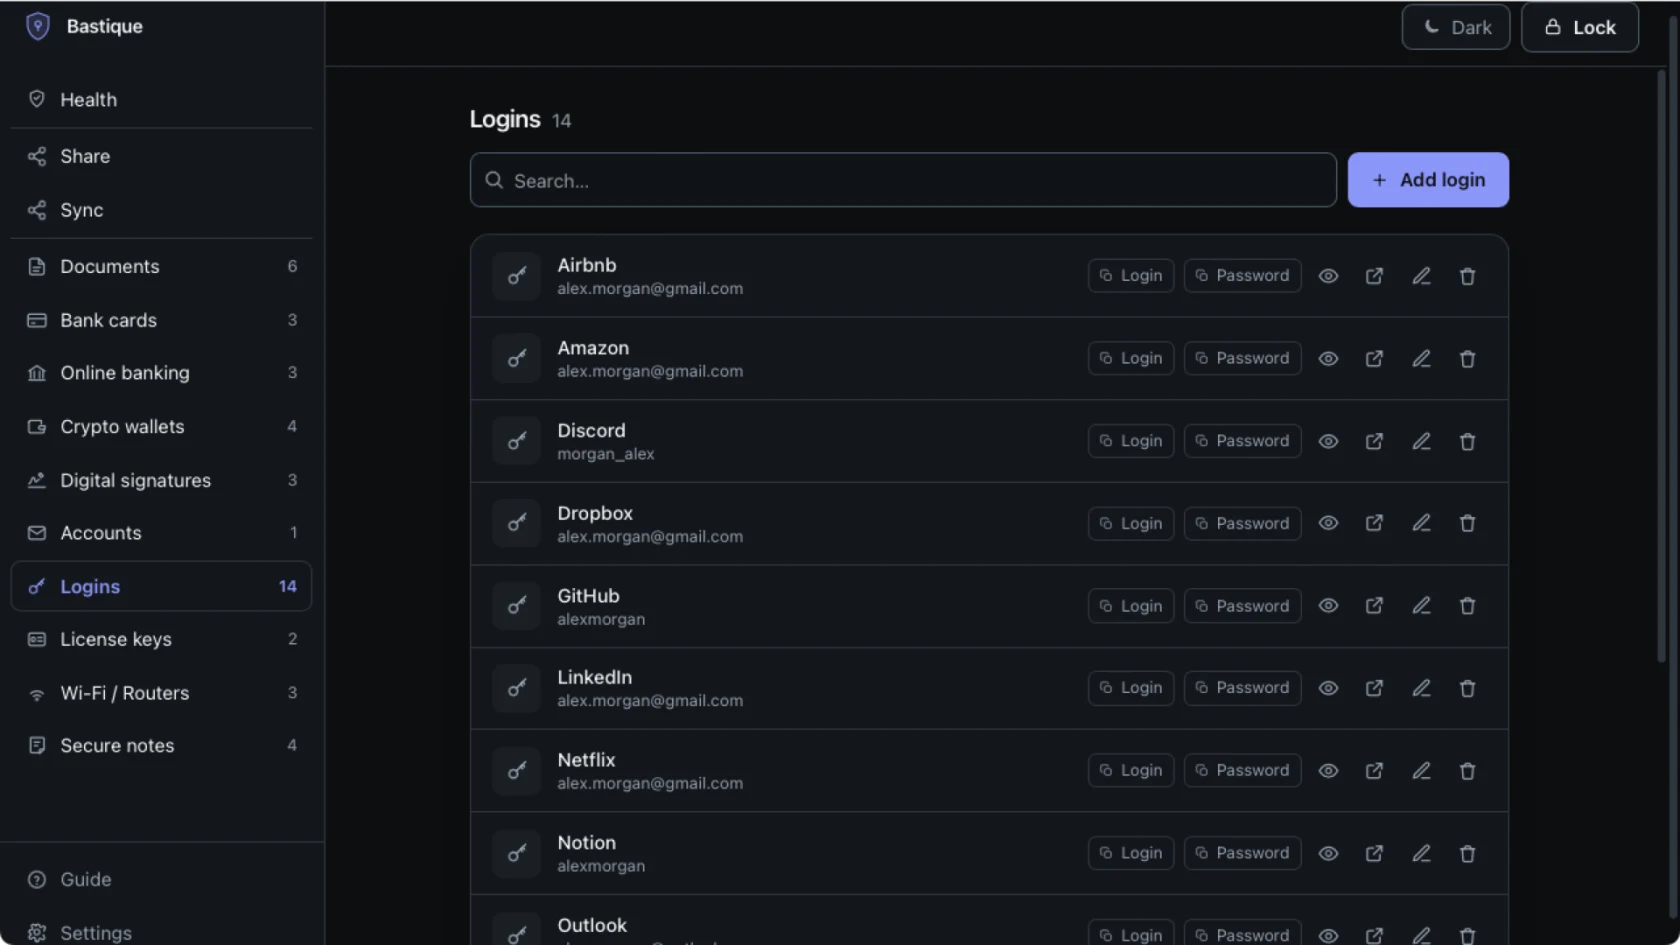Edit the Amazon login entry

tap(1421, 358)
